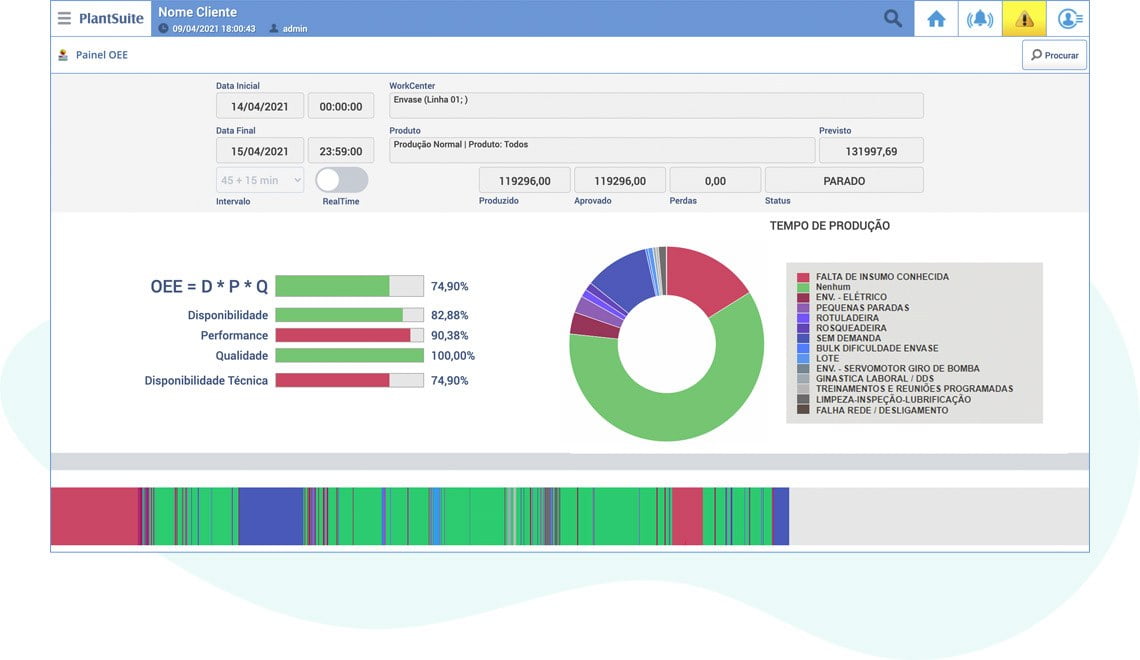The width and height of the screenshot is (1140, 660).
Task: Click the header timestamp 09/04/2021 18:00:43
Action: pyautogui.click(x=214, y=29)
